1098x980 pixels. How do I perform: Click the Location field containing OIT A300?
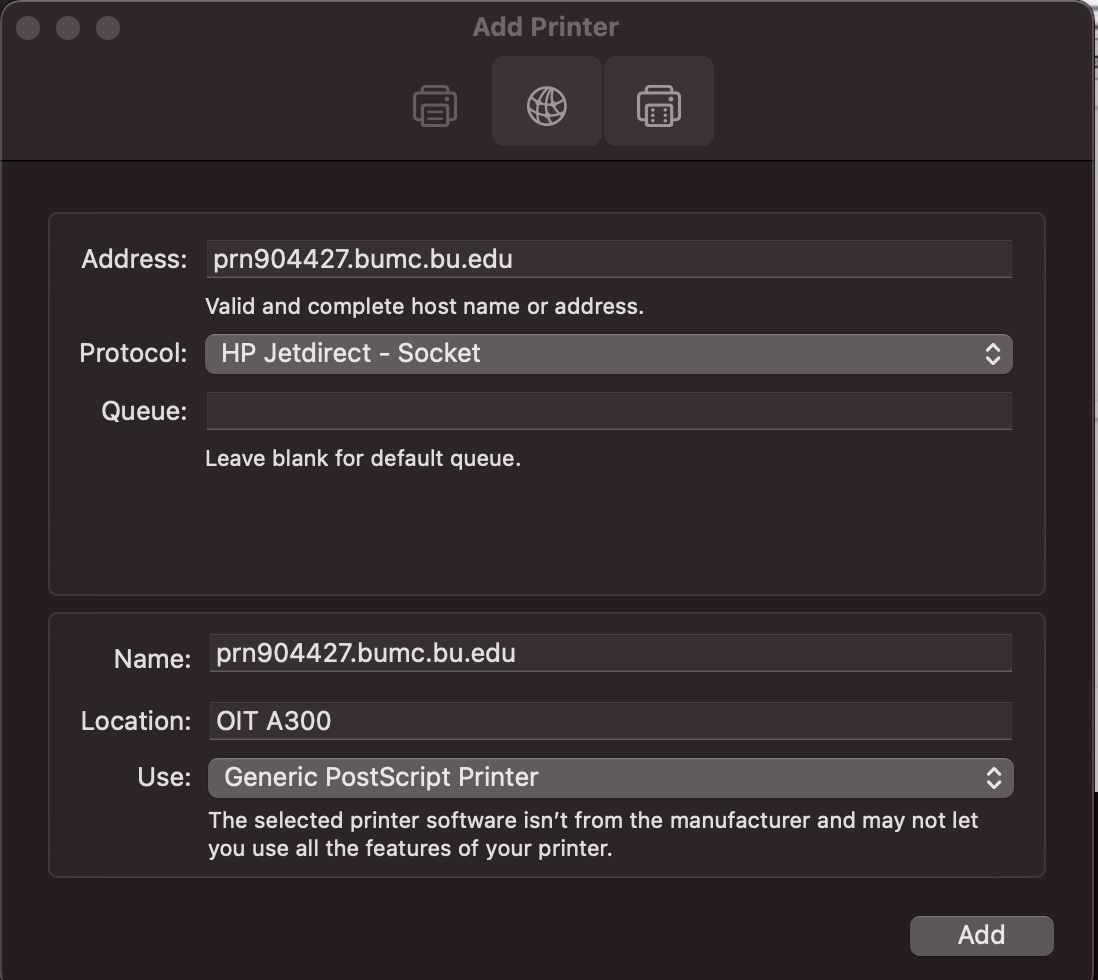(611, 721)
